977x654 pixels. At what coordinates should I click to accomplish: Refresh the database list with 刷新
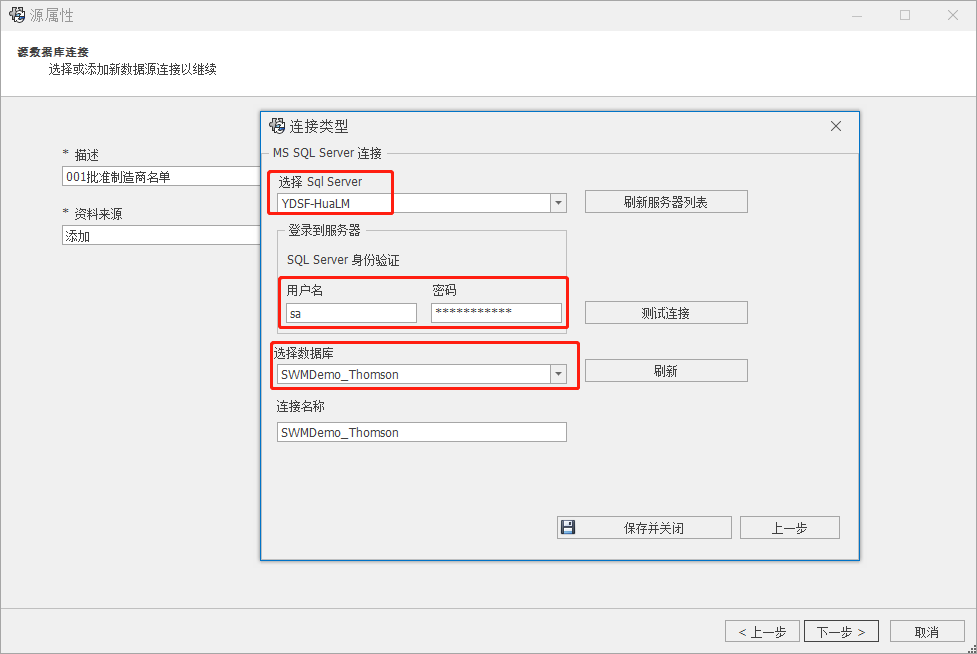click(666, 371)
